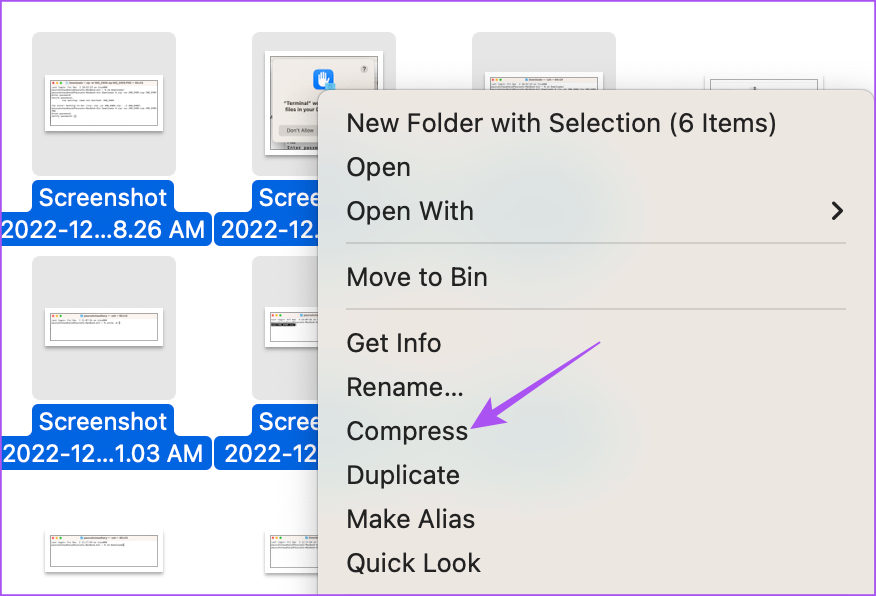
Task: Select Duplicate from the context menu
Action: 403,475
